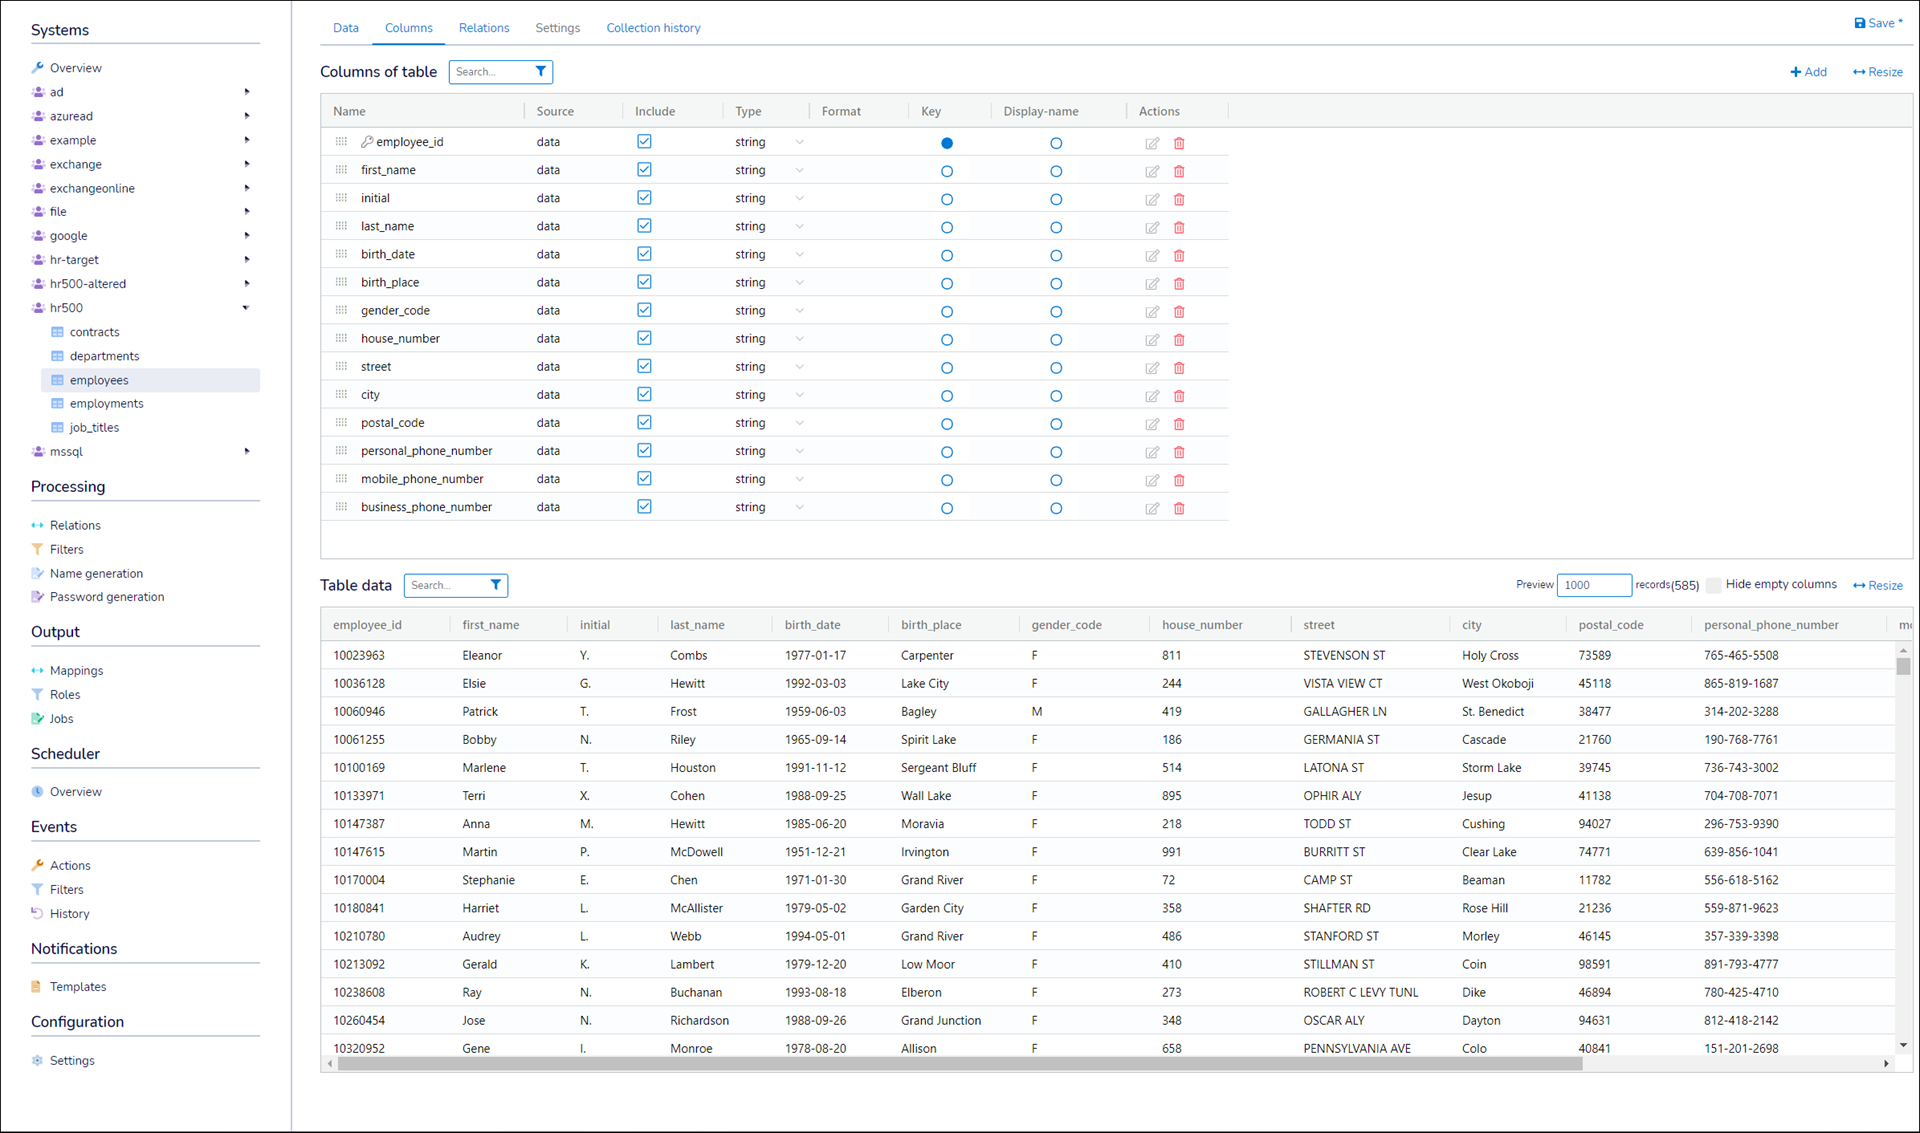The width and height of the screenshot is (1920, 1133).
Task: Open Password generation in Processing
Action: click(107, 597)
